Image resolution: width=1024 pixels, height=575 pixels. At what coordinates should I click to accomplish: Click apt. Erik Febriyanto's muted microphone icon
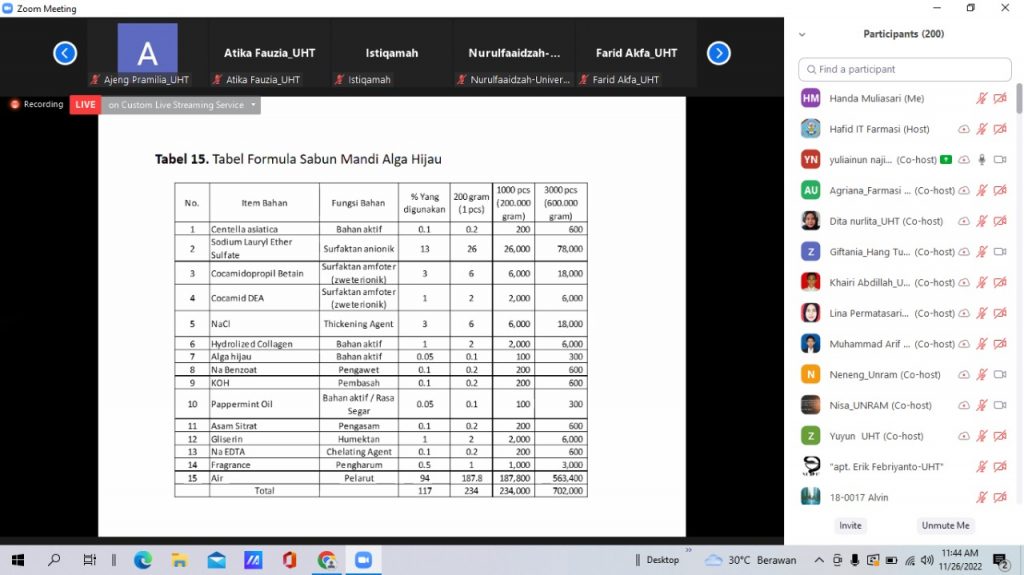point(982,467)
